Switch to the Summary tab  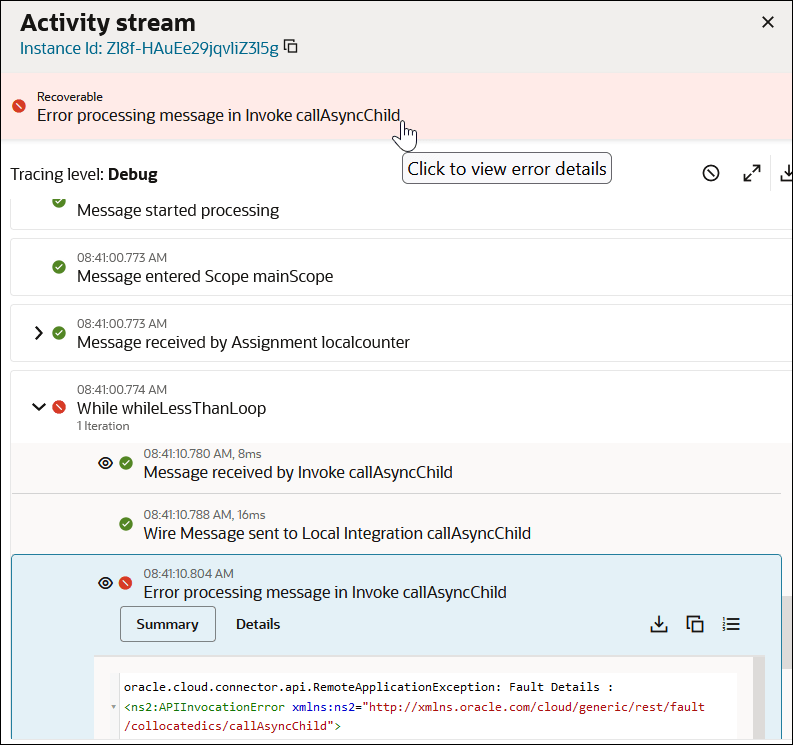(167, 624)
